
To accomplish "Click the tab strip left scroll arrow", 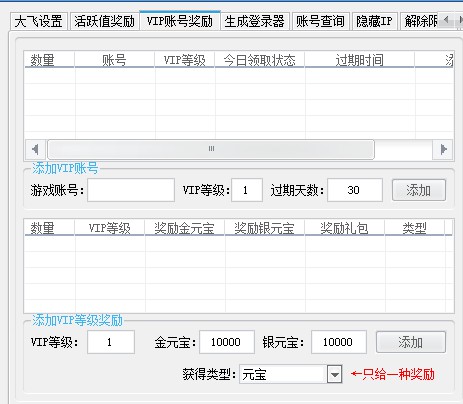I will (446, 20).
